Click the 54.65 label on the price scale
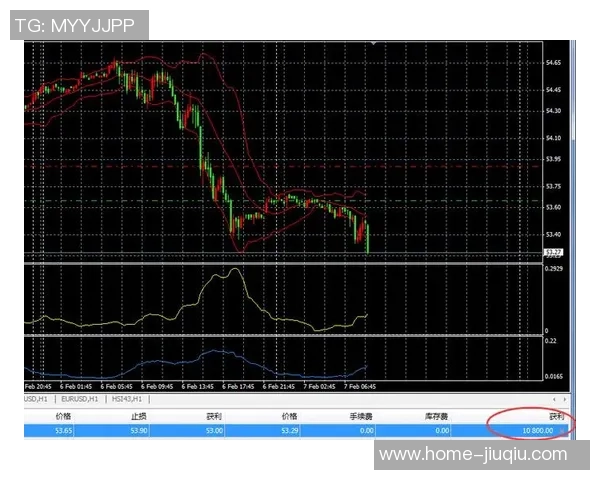 pos(553,63)
